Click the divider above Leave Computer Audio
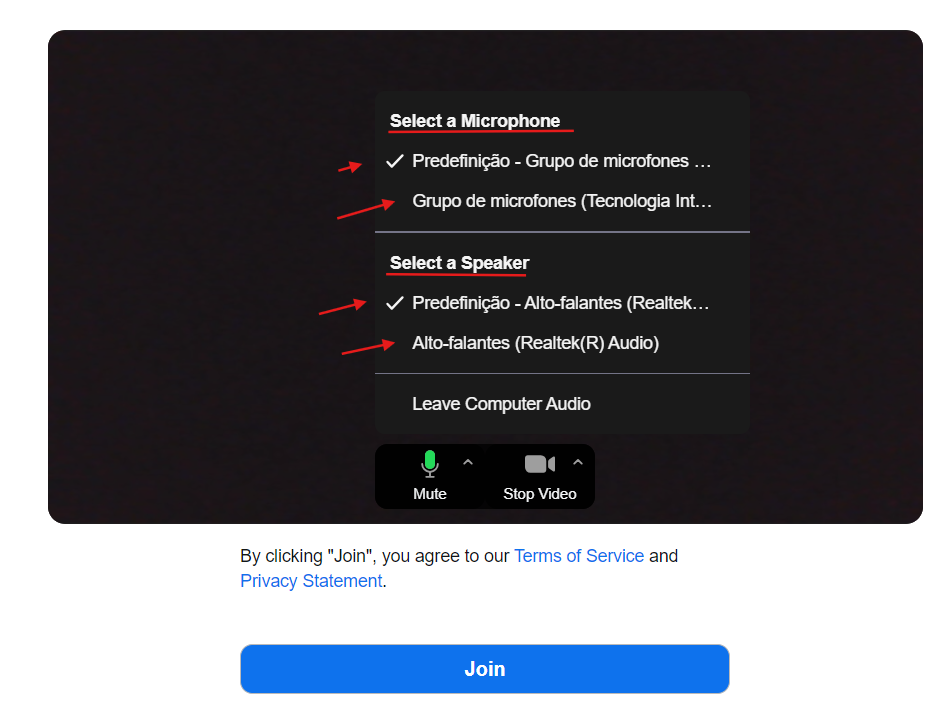 [562, 373]
